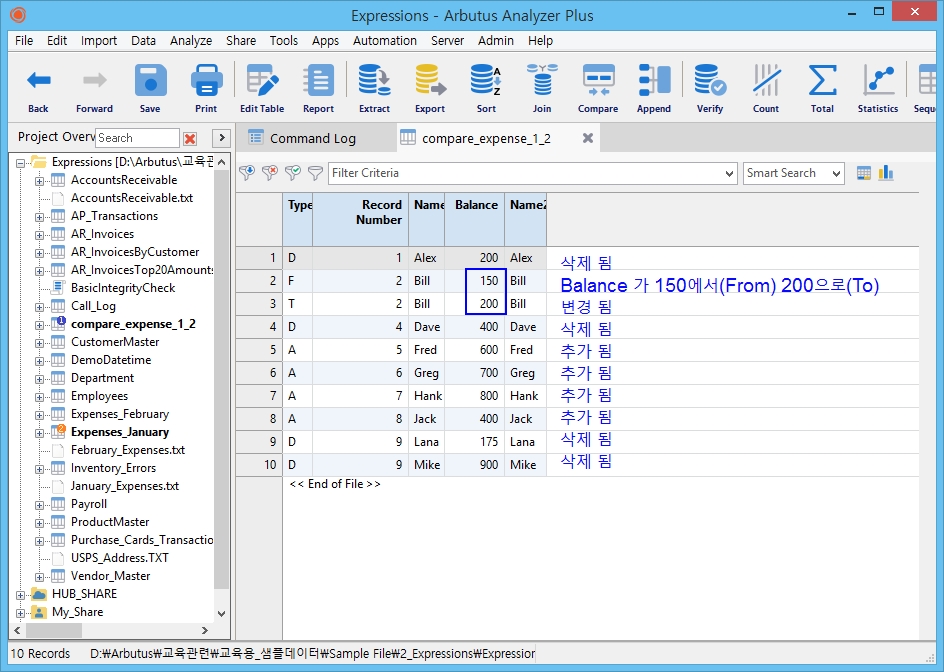Click the project tree horizontal scrollbar thumb
Viewport: 944px width, 672px height.
54,630
